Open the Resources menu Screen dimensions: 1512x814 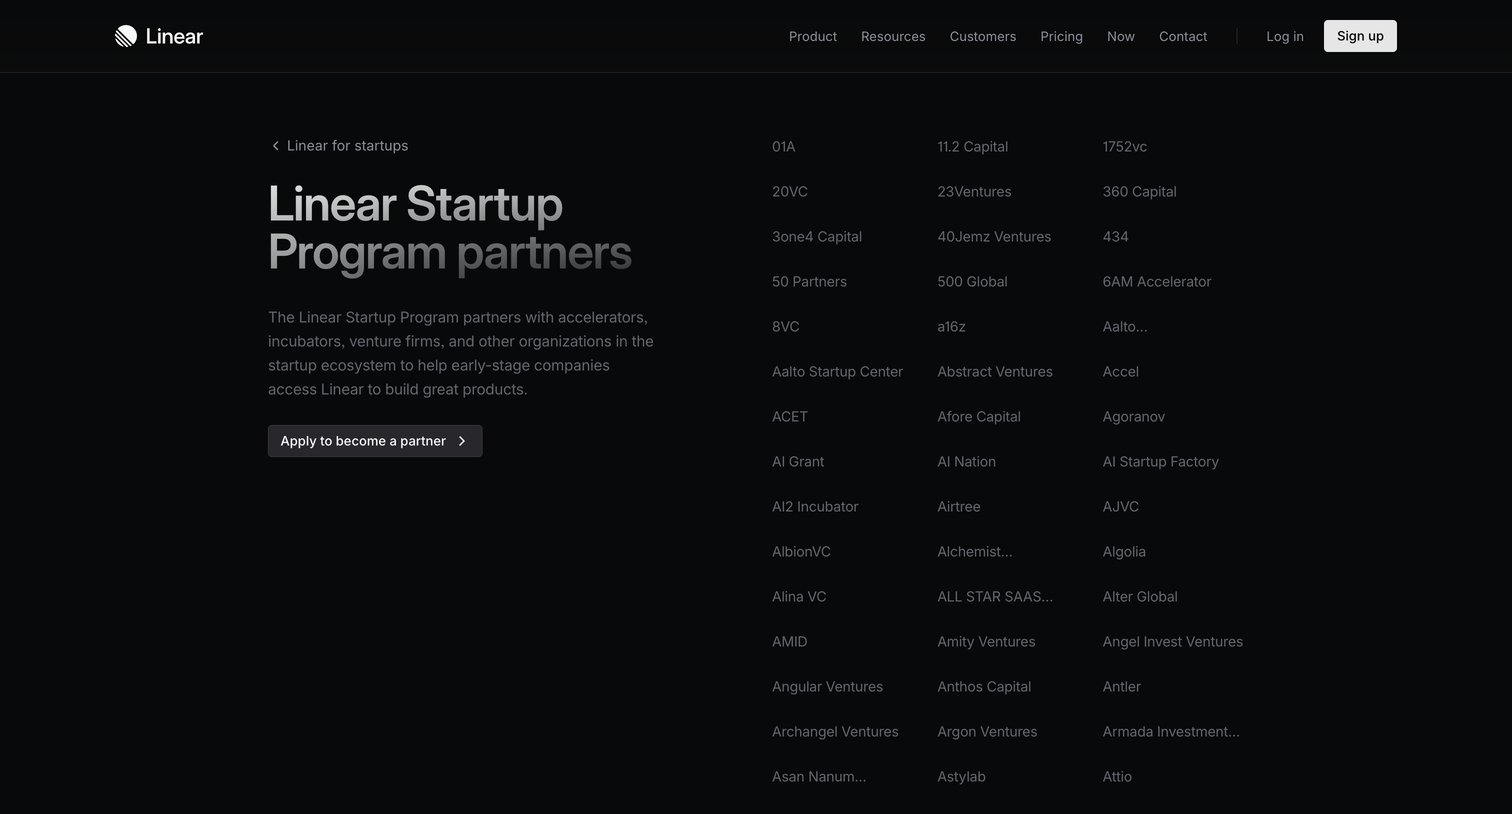pos(893,36)
